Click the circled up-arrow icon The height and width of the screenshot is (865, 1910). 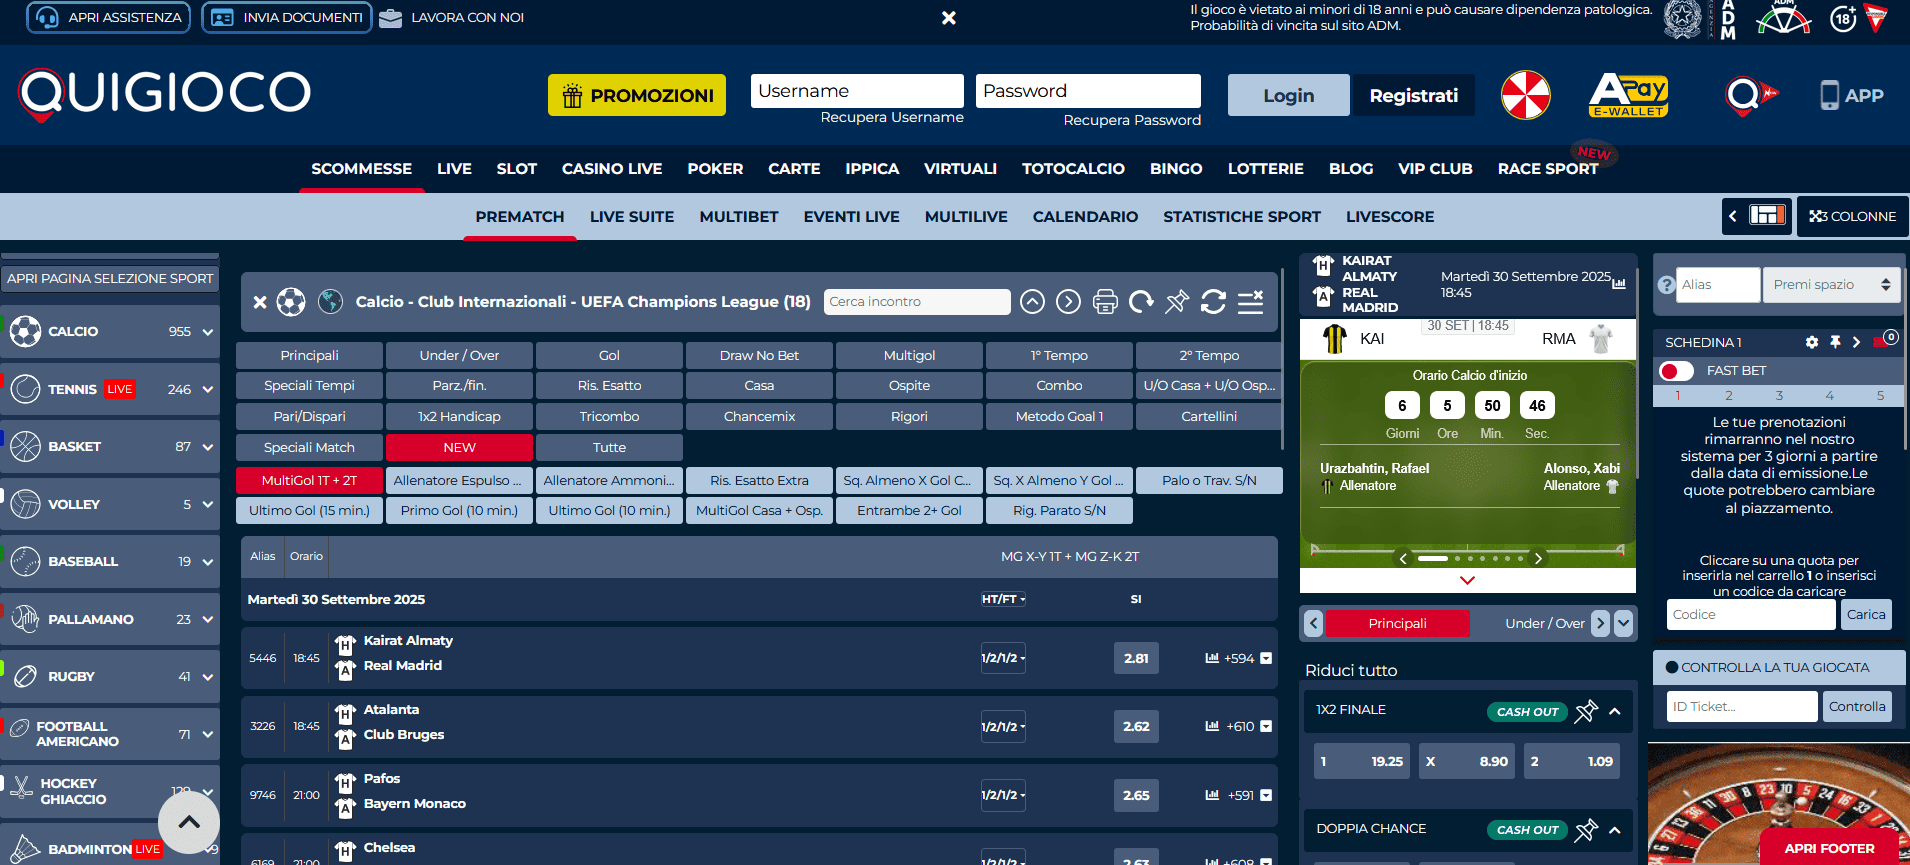click(x=1033, y=301)
